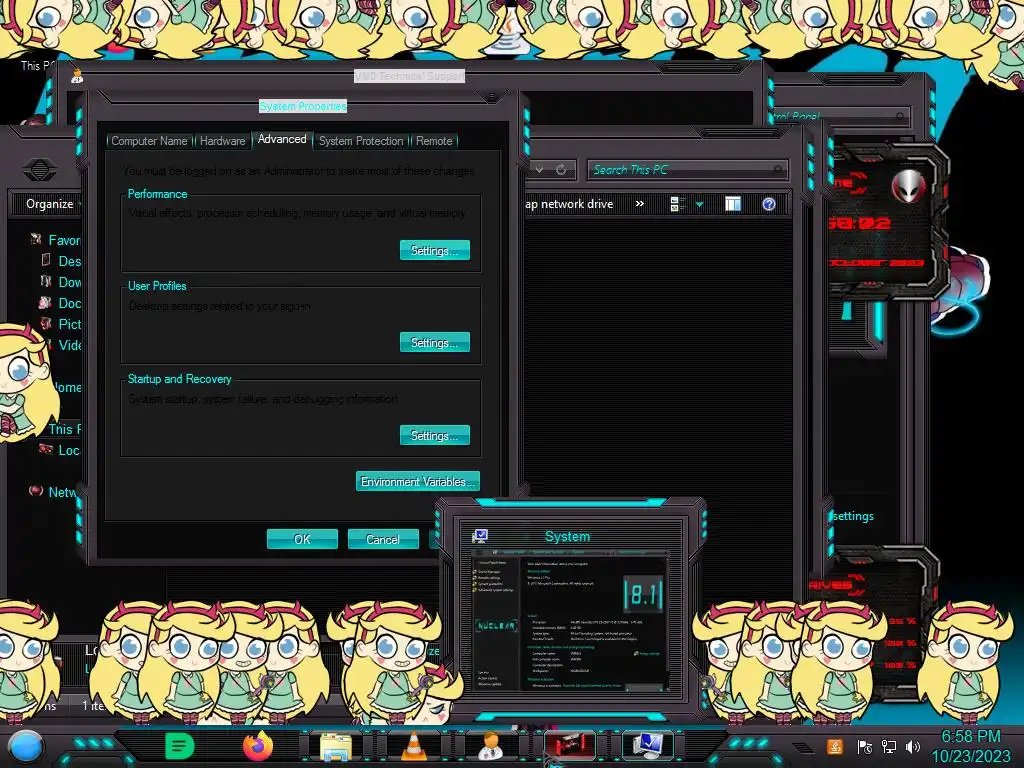The height and width of the screenshot is (768, 1024).
Task: Open the view options dropdown arrow
Action: coord(699,204)
